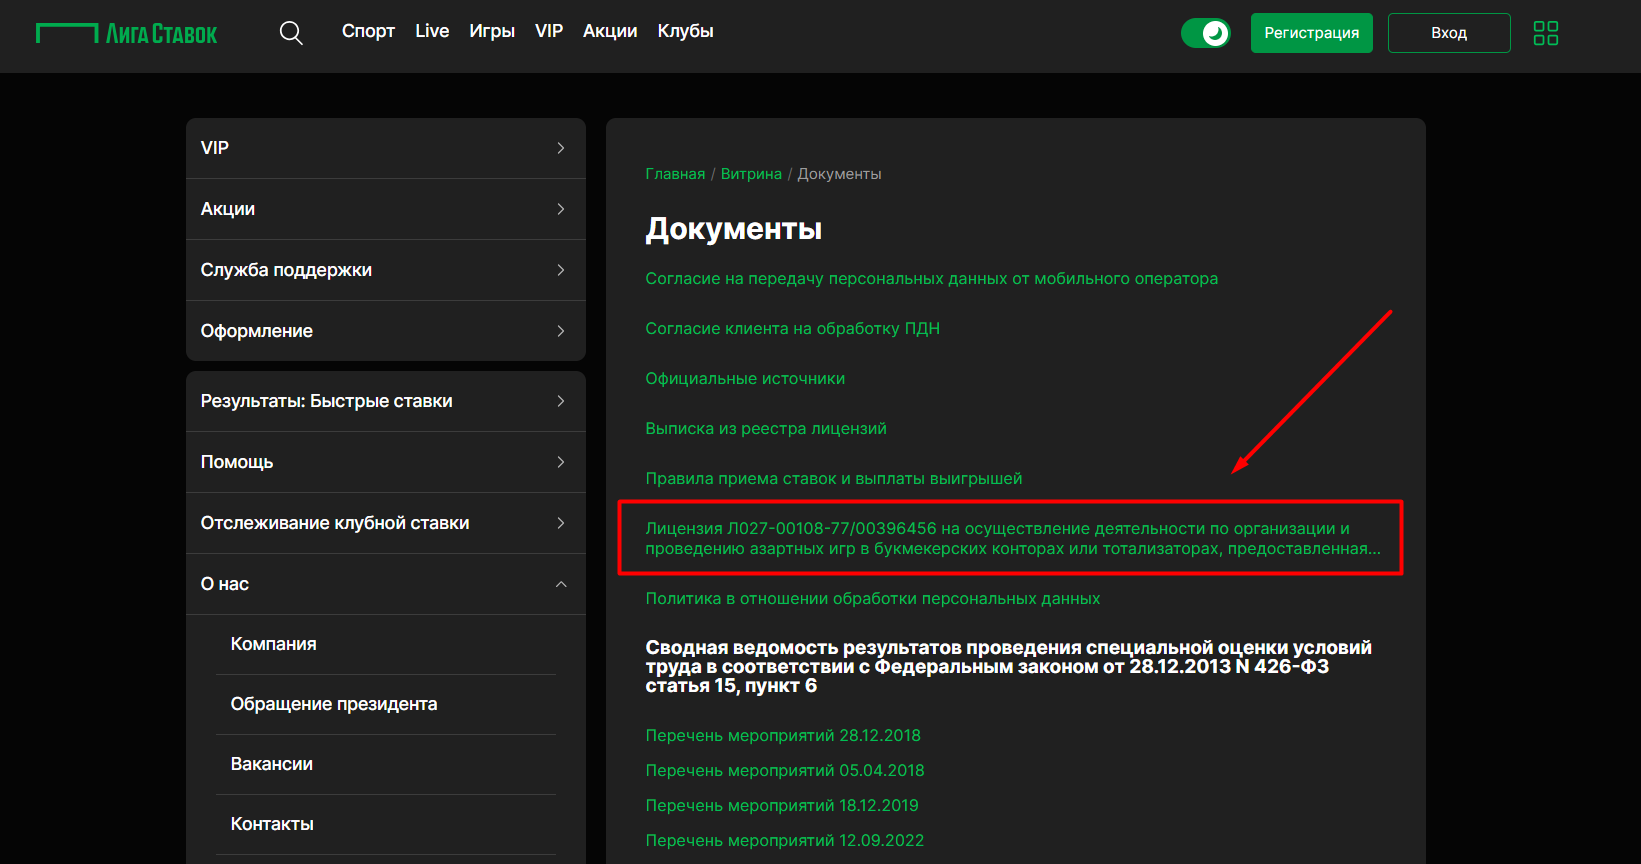Open the apps grid icon
The height and width of the screenshot is (864, 1641).
(1545, 33)
